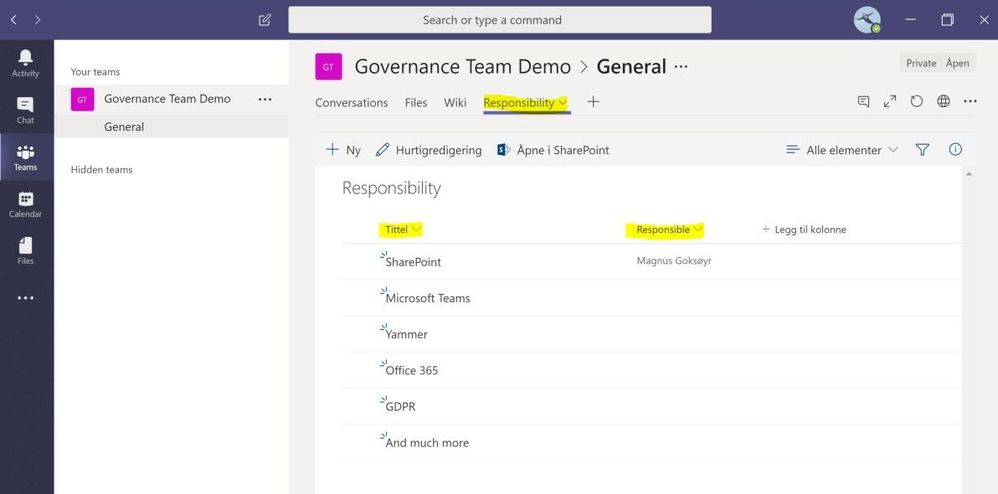The height and width of the screenshot is (494, 998).
Task: Open the Office 365 list item
Action: (412, 370)
